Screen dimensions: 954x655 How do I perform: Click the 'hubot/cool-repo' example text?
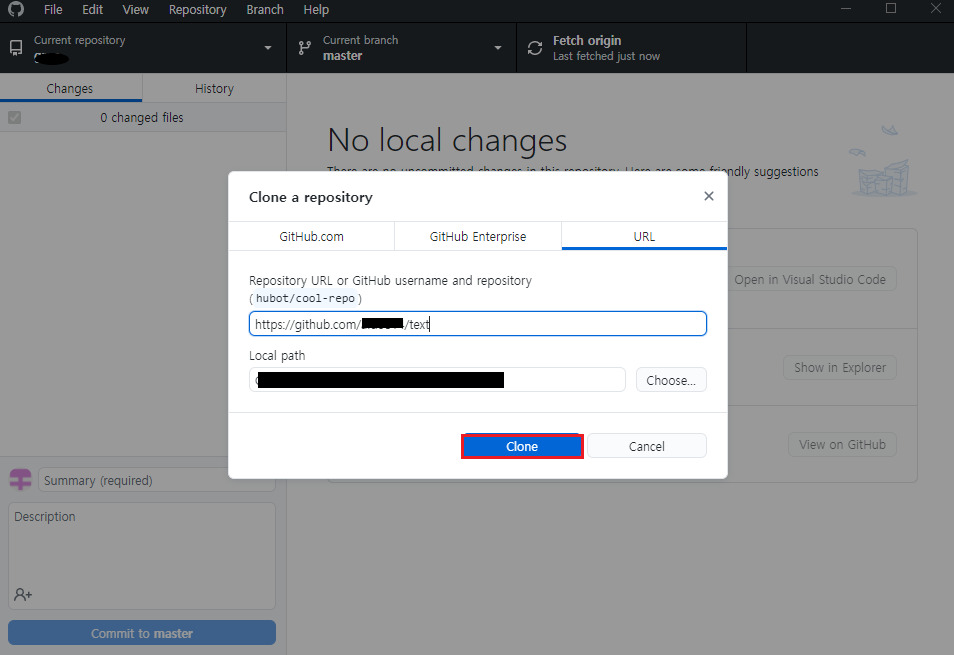coord(305,298)
